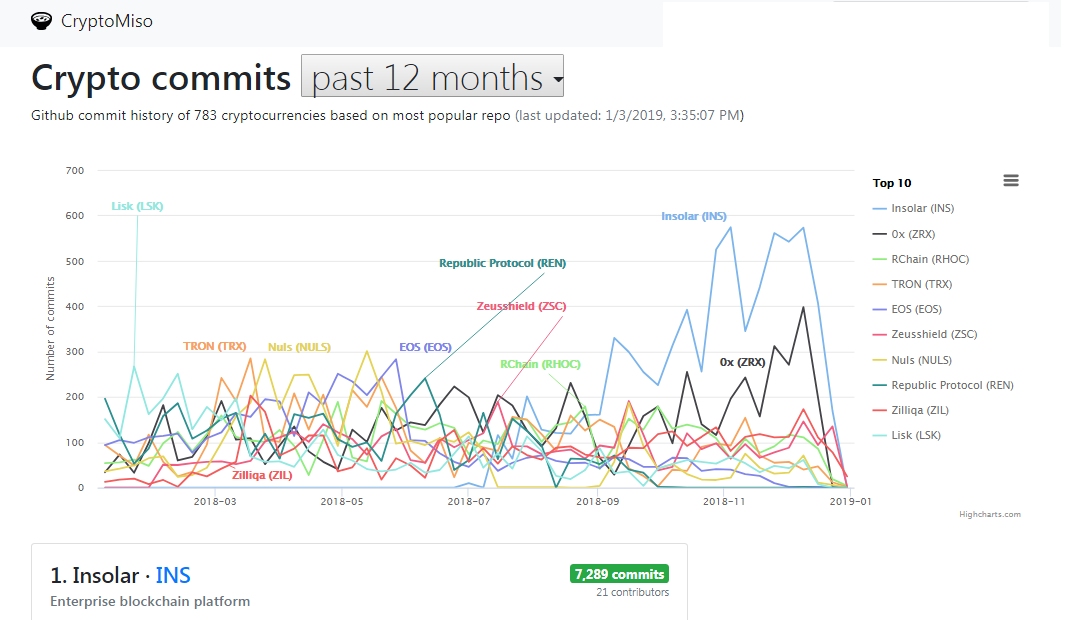Screen dimensions: 1070x620
Task: Toggle Republic Protocol (REN) legend entry
Action: (943, 385)
